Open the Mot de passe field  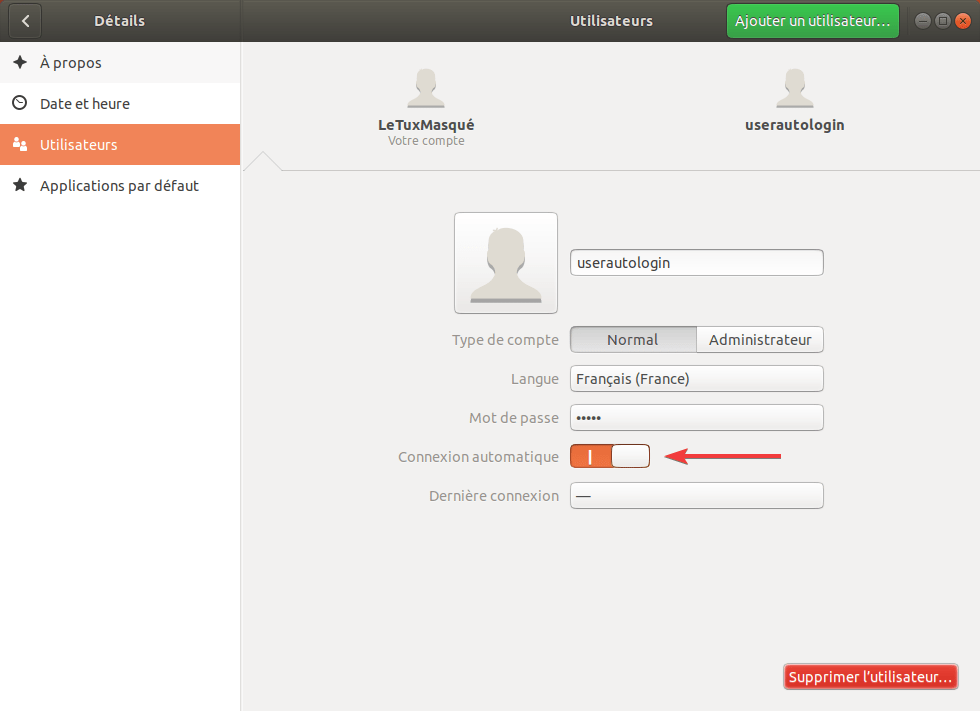[x=696, y=418]
